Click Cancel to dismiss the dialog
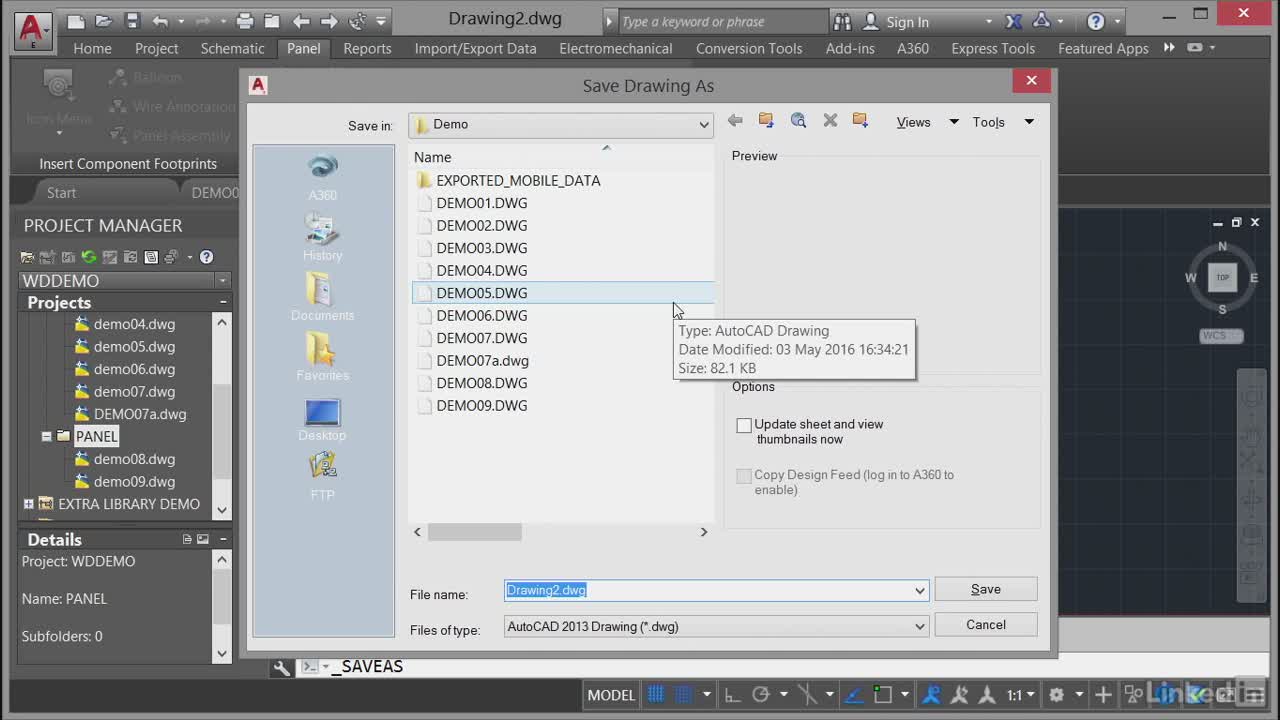 [985, 625]
